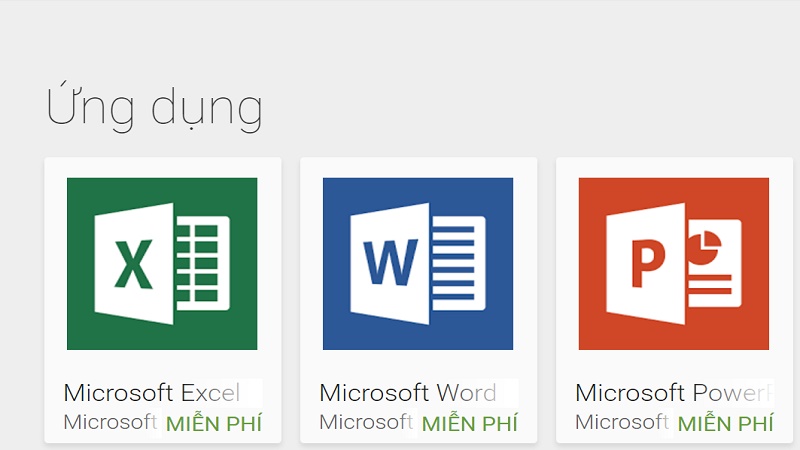The height and width of the screenshot is (450, 800).
Task: Click the white margin of the Excel card
Action: click(x=55, y=300)
